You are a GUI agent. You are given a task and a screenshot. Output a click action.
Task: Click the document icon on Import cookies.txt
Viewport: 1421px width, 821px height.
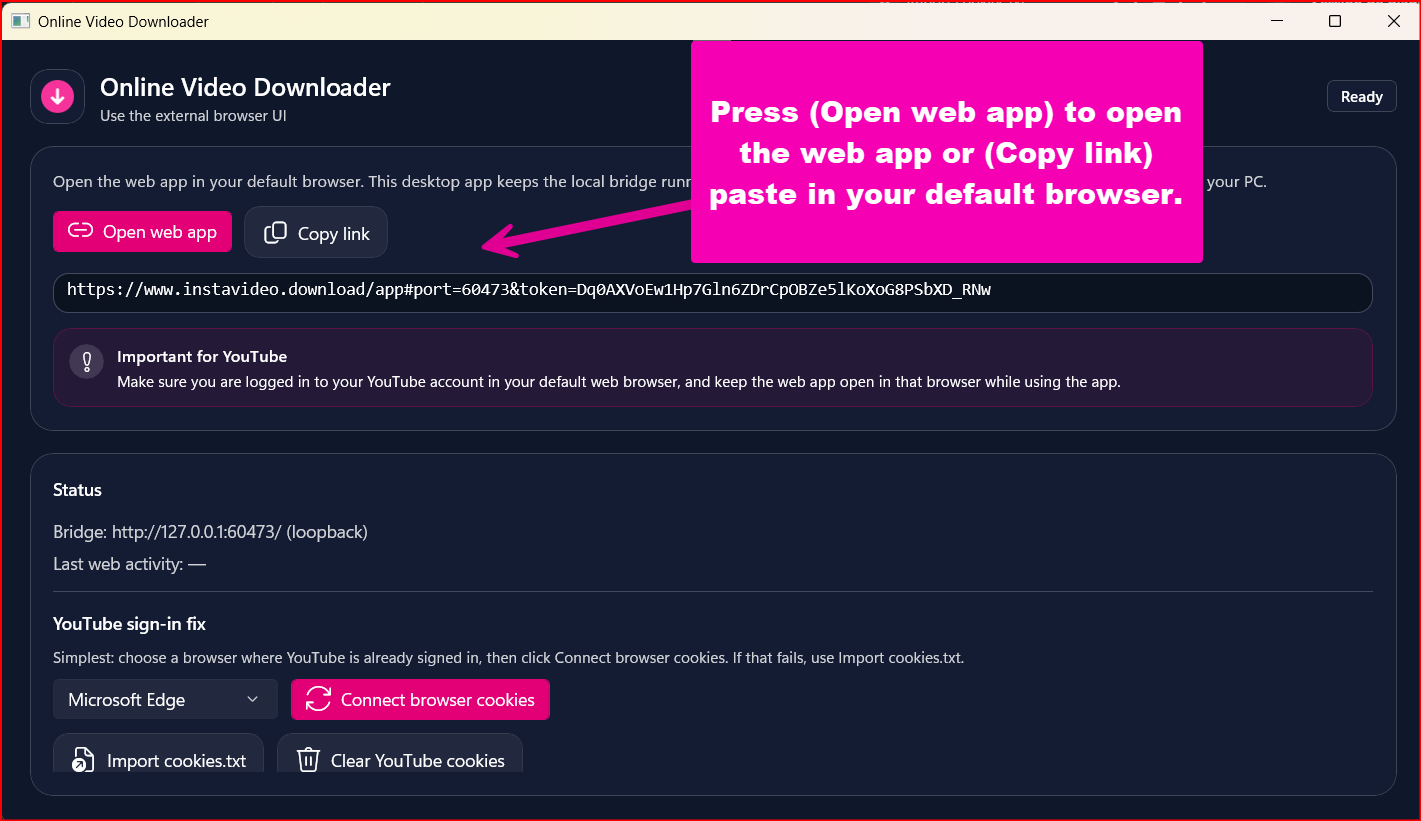coord(84,760)
